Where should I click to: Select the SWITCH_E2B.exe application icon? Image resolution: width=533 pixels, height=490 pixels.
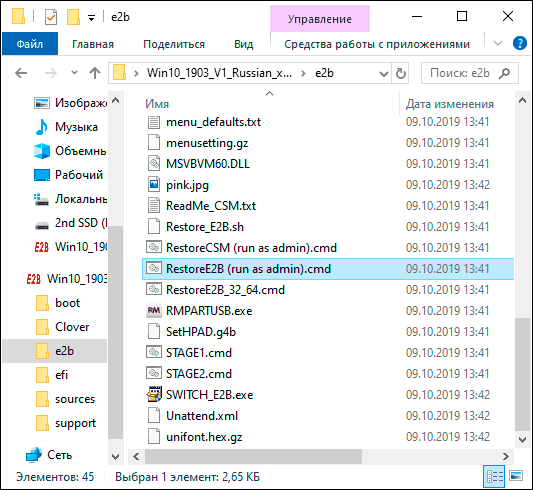click(154, 395)
